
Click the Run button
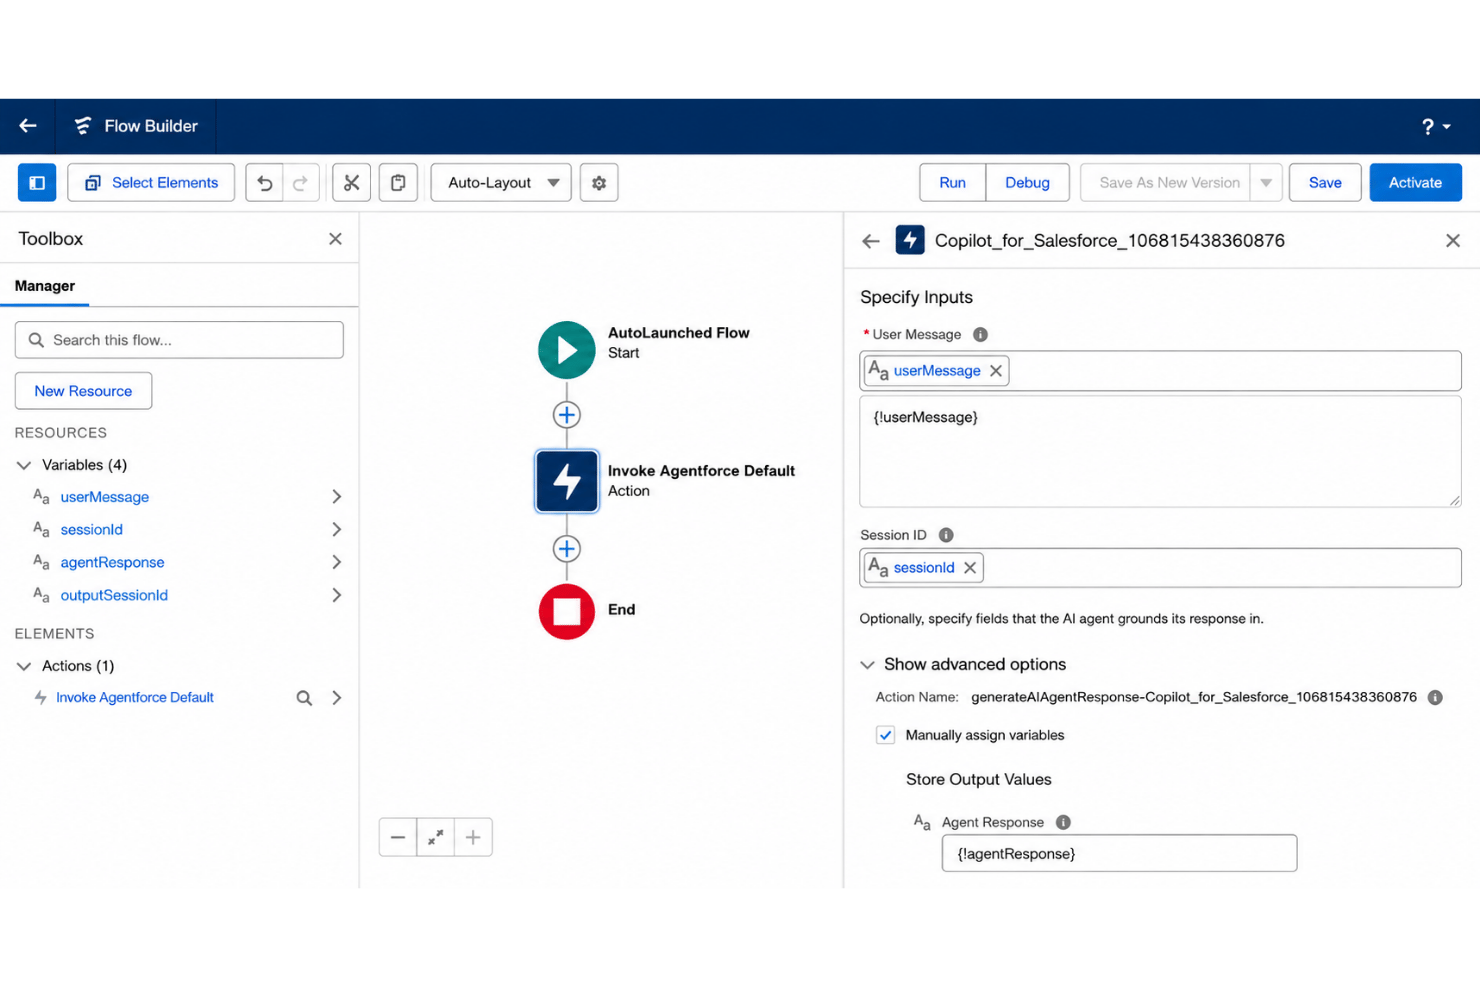[x=952, y=183]
